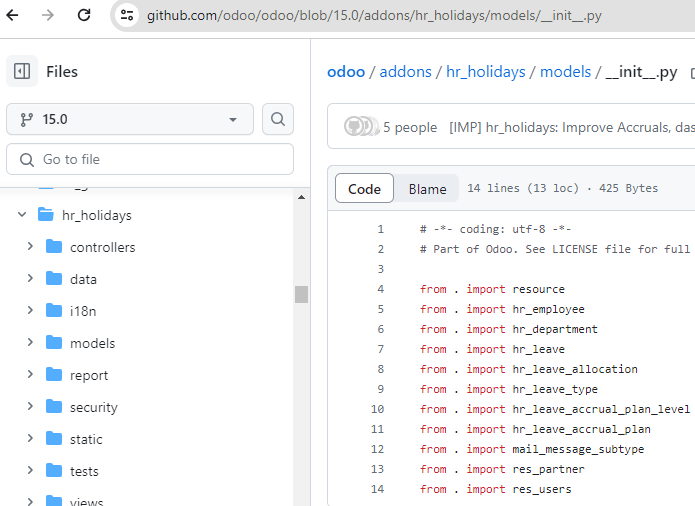
Task: Expand the i18n folder chevron
Action: [x=30, y=310]
